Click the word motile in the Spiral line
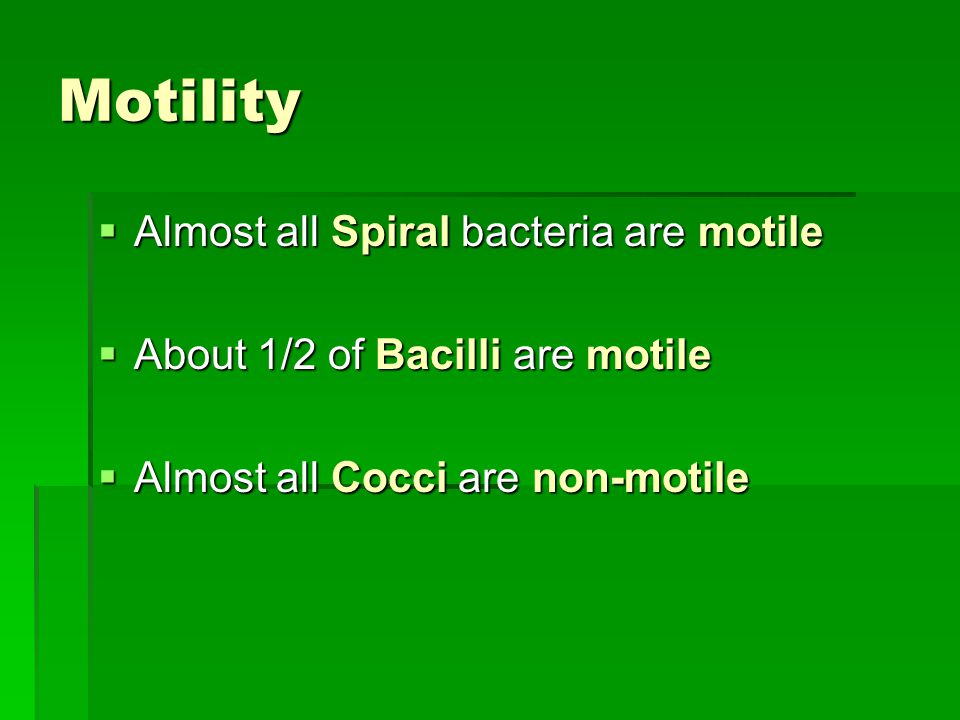 coord(760,231)
